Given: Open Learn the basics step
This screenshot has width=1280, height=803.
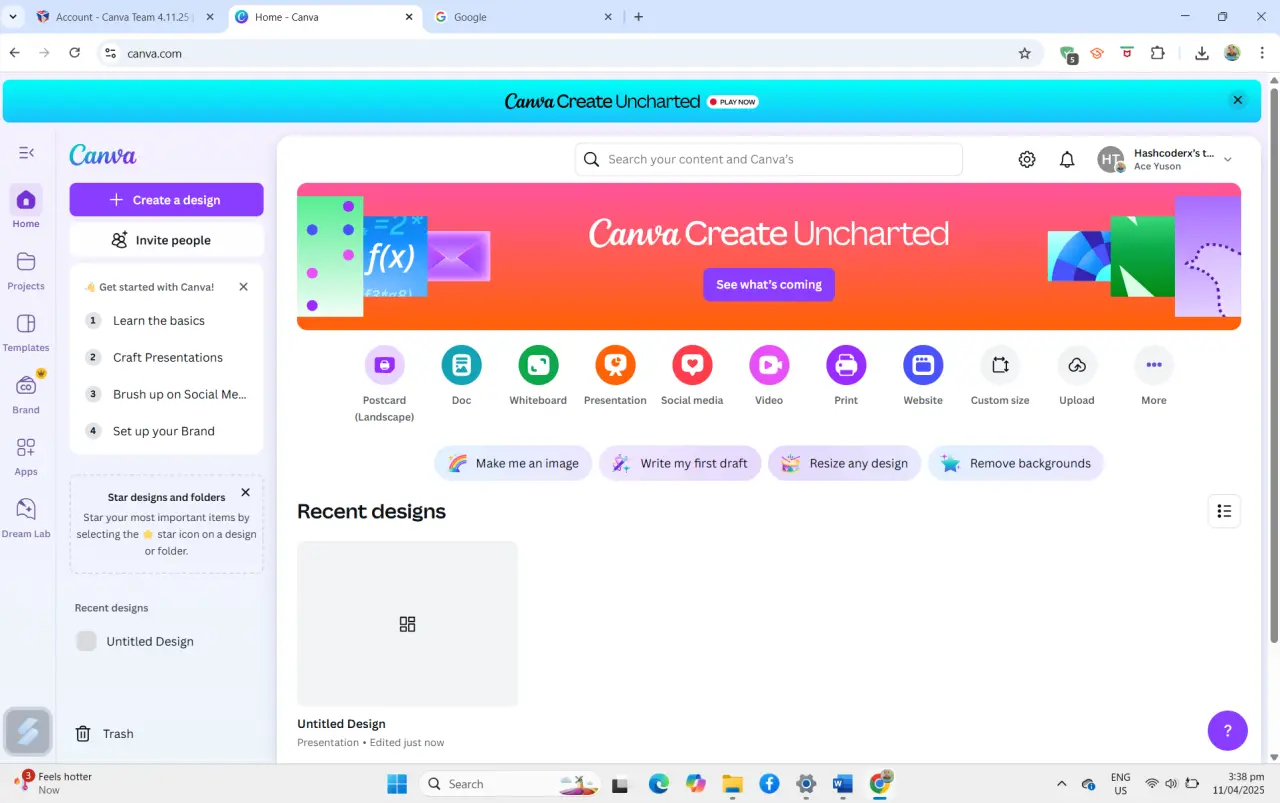Looking at the screenshot, I should 166,321.
